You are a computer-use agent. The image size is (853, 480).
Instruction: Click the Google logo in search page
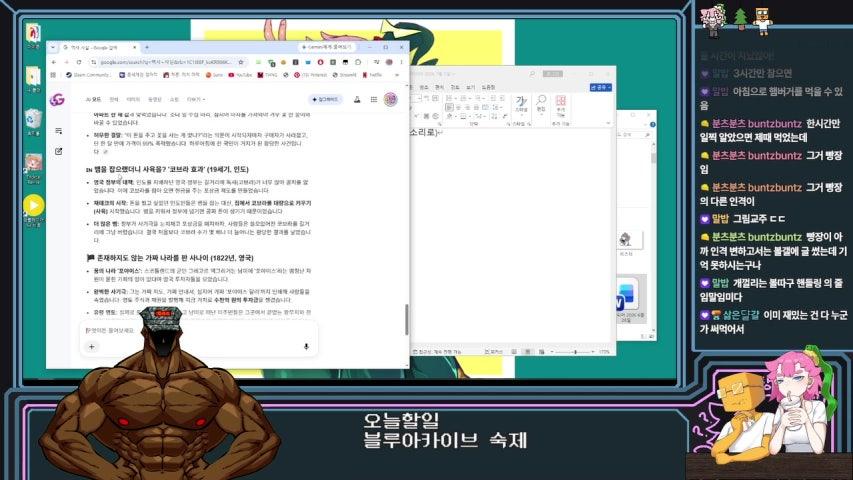click(x=57, y=100)
